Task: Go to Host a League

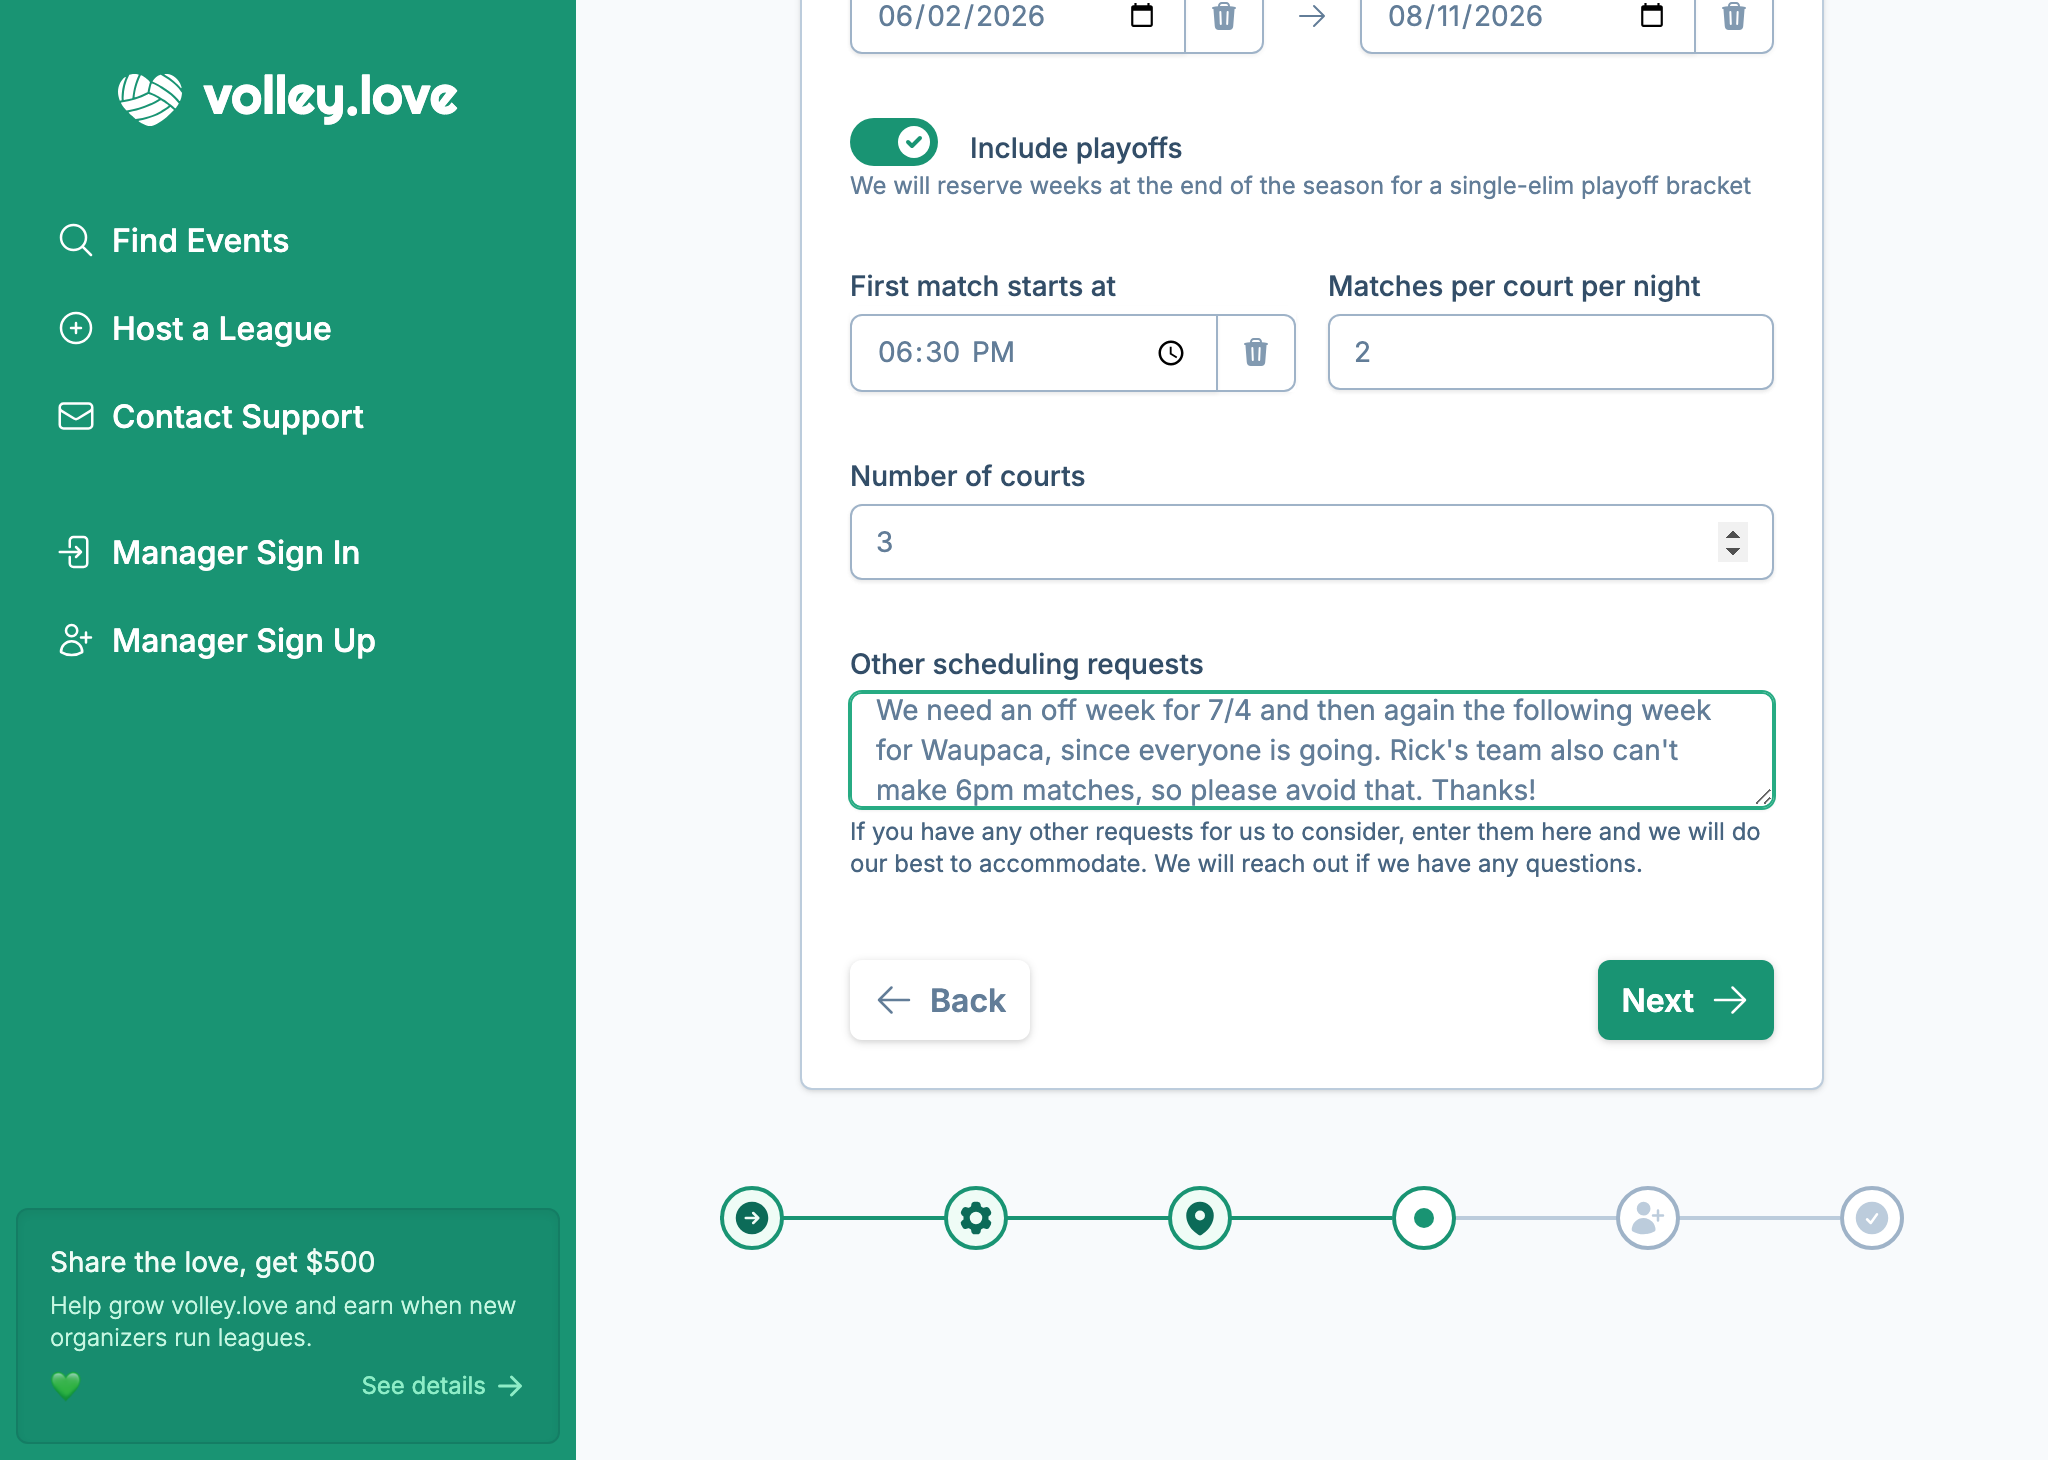Action: 222,328
